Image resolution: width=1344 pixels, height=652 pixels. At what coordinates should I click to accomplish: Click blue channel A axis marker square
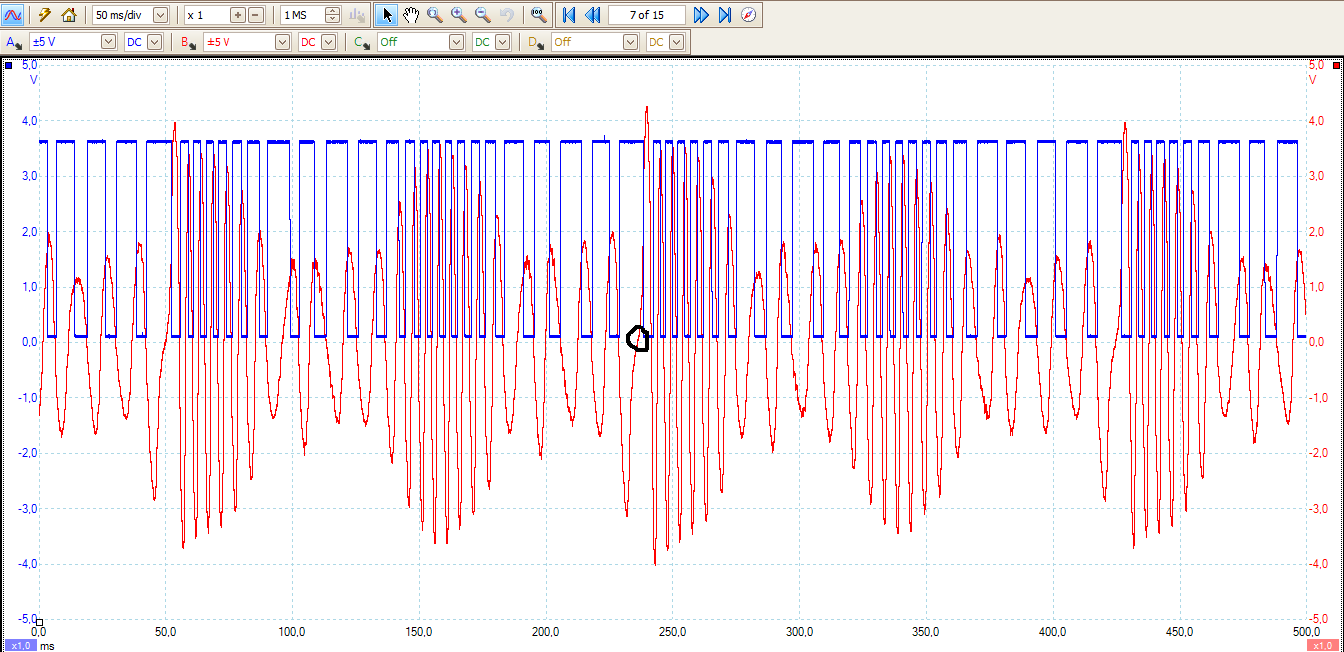coord(9,65)
